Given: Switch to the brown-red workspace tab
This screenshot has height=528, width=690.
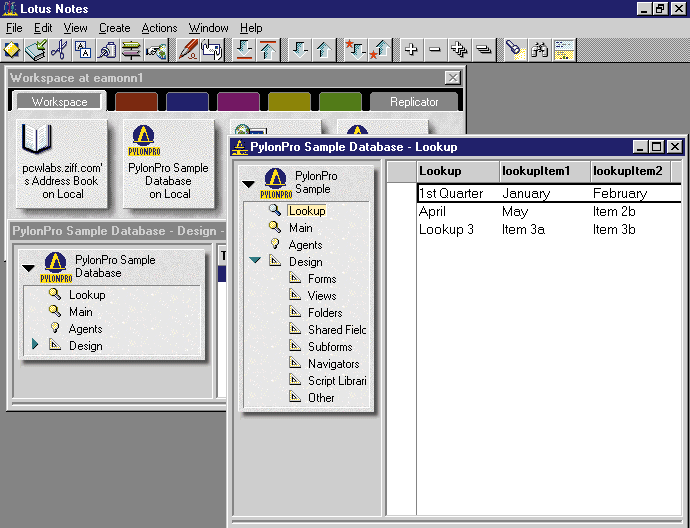Looking at the screenshot, I should 136,102.
